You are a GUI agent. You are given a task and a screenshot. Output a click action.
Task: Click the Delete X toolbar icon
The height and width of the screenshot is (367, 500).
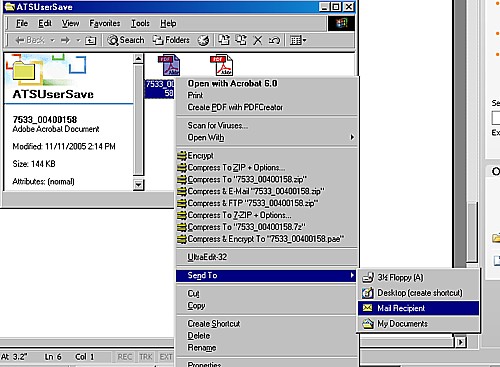pos(258,40)
